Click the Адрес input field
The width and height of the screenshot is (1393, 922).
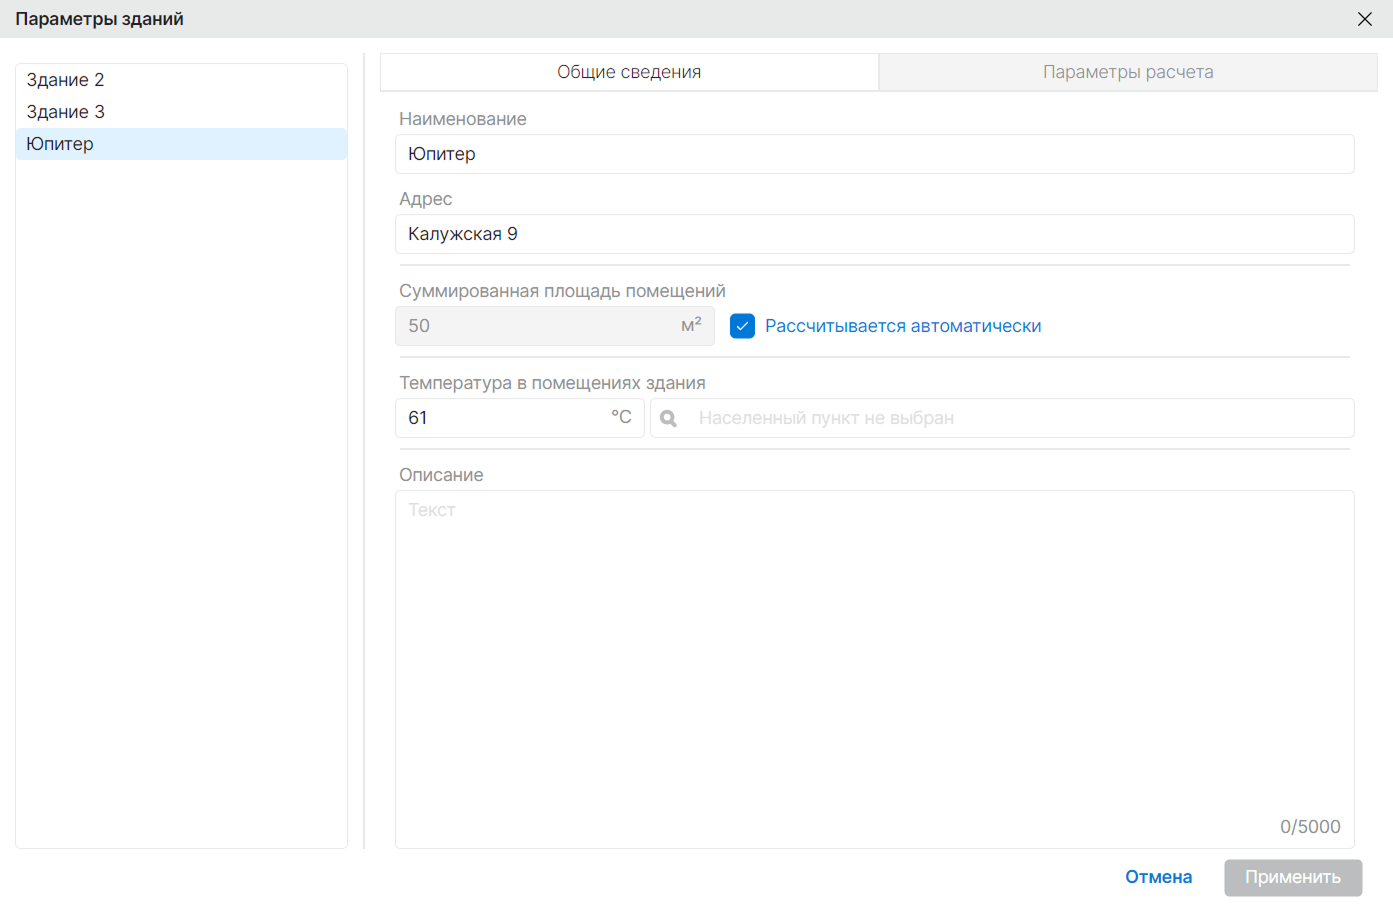pyautogui.click(x=875, y=234)
